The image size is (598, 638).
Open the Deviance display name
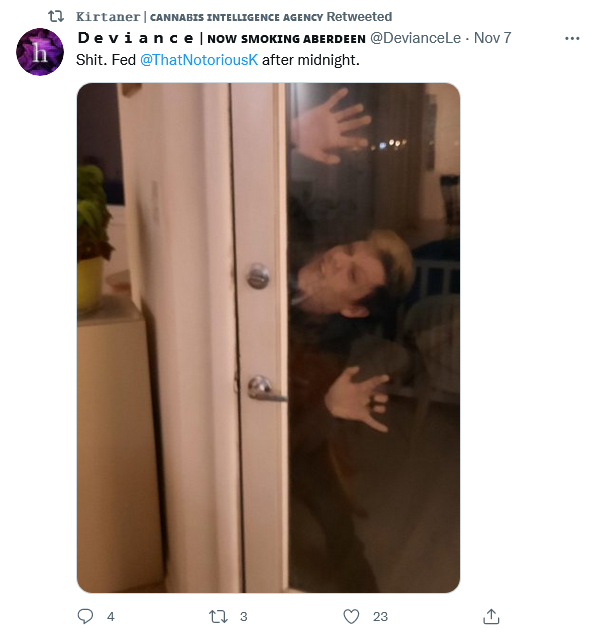136,38
